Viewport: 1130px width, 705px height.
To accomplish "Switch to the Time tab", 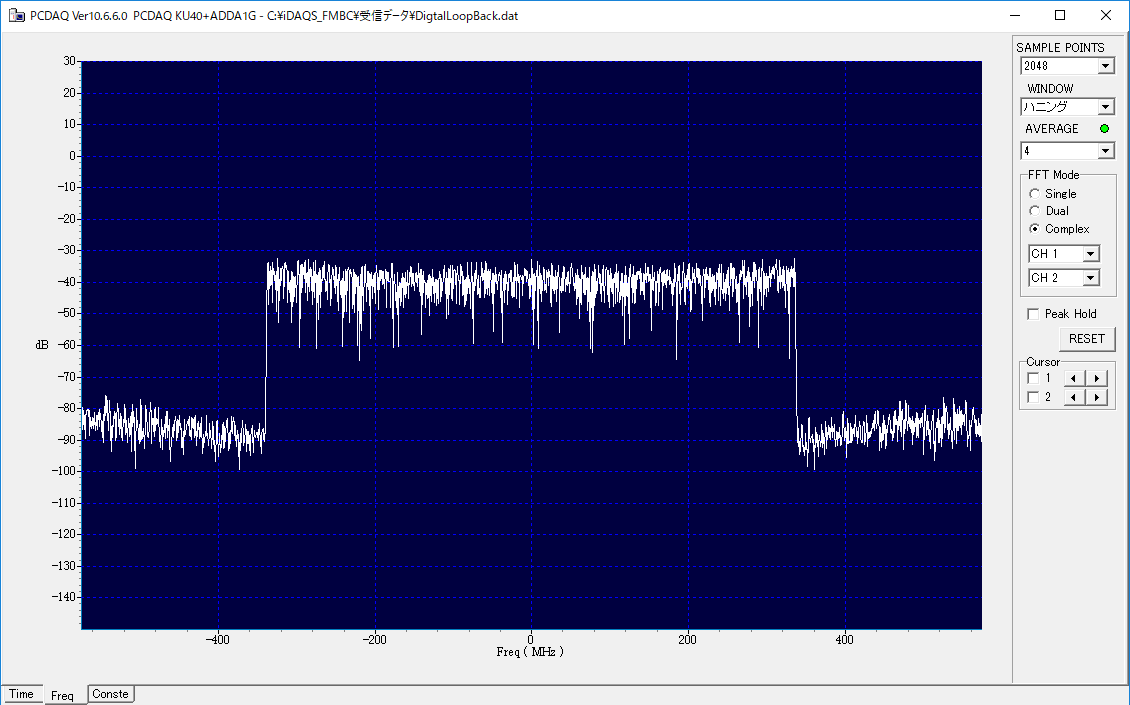I will point(22,694).
